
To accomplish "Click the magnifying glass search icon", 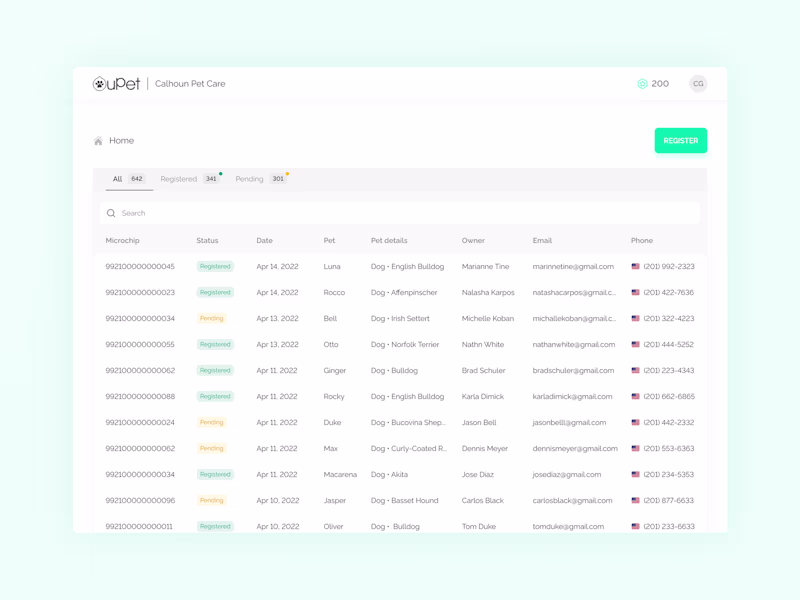I will coord(111,213).
